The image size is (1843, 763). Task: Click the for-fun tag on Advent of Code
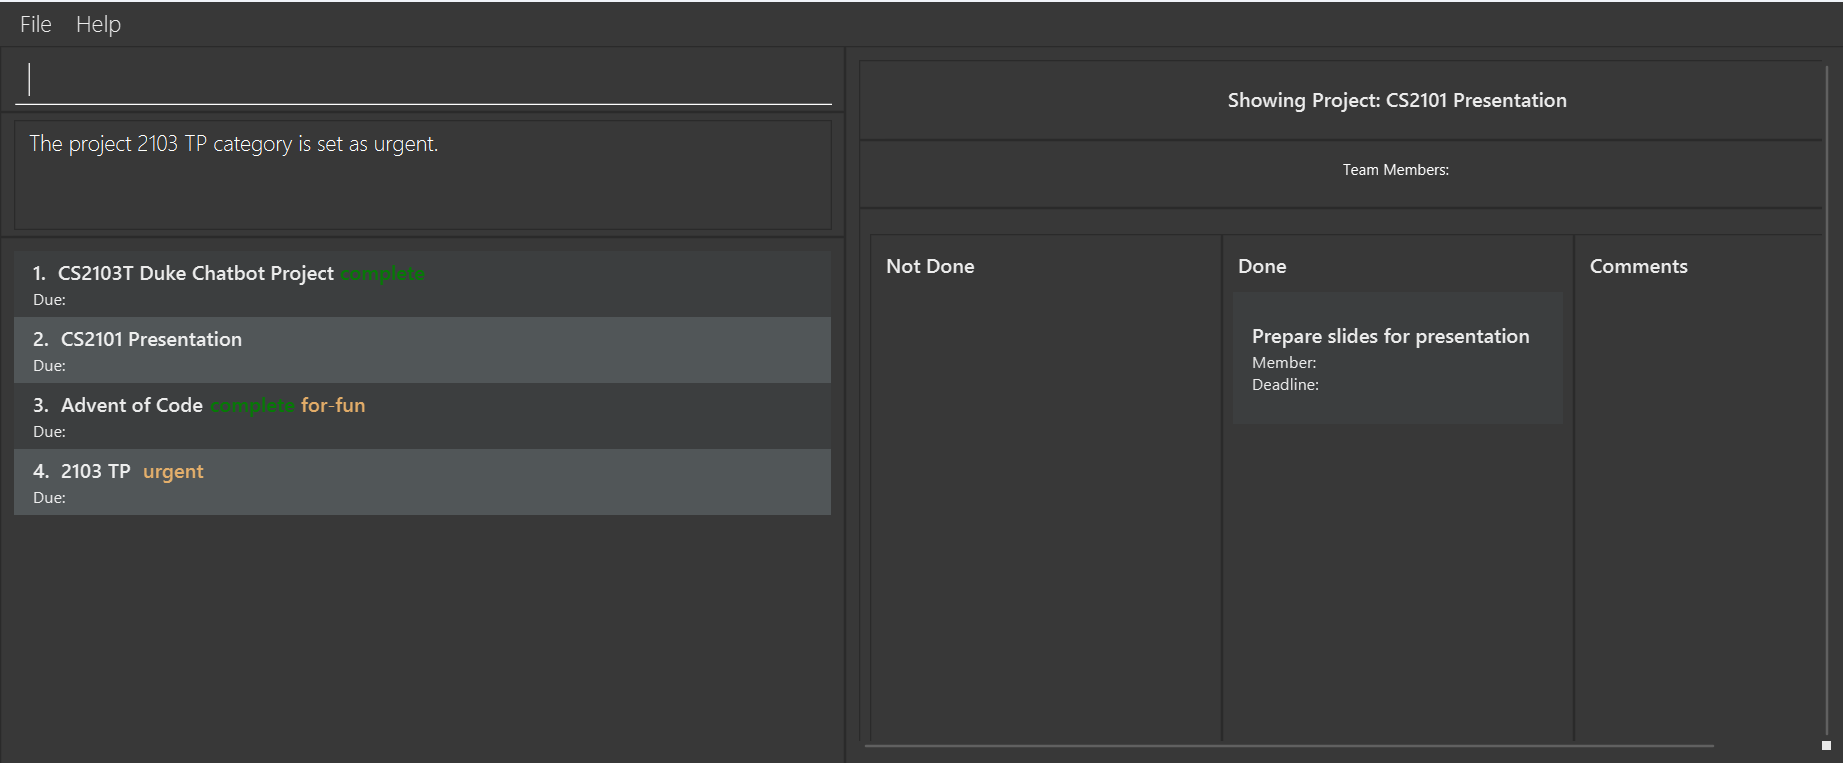pos(333,405)
